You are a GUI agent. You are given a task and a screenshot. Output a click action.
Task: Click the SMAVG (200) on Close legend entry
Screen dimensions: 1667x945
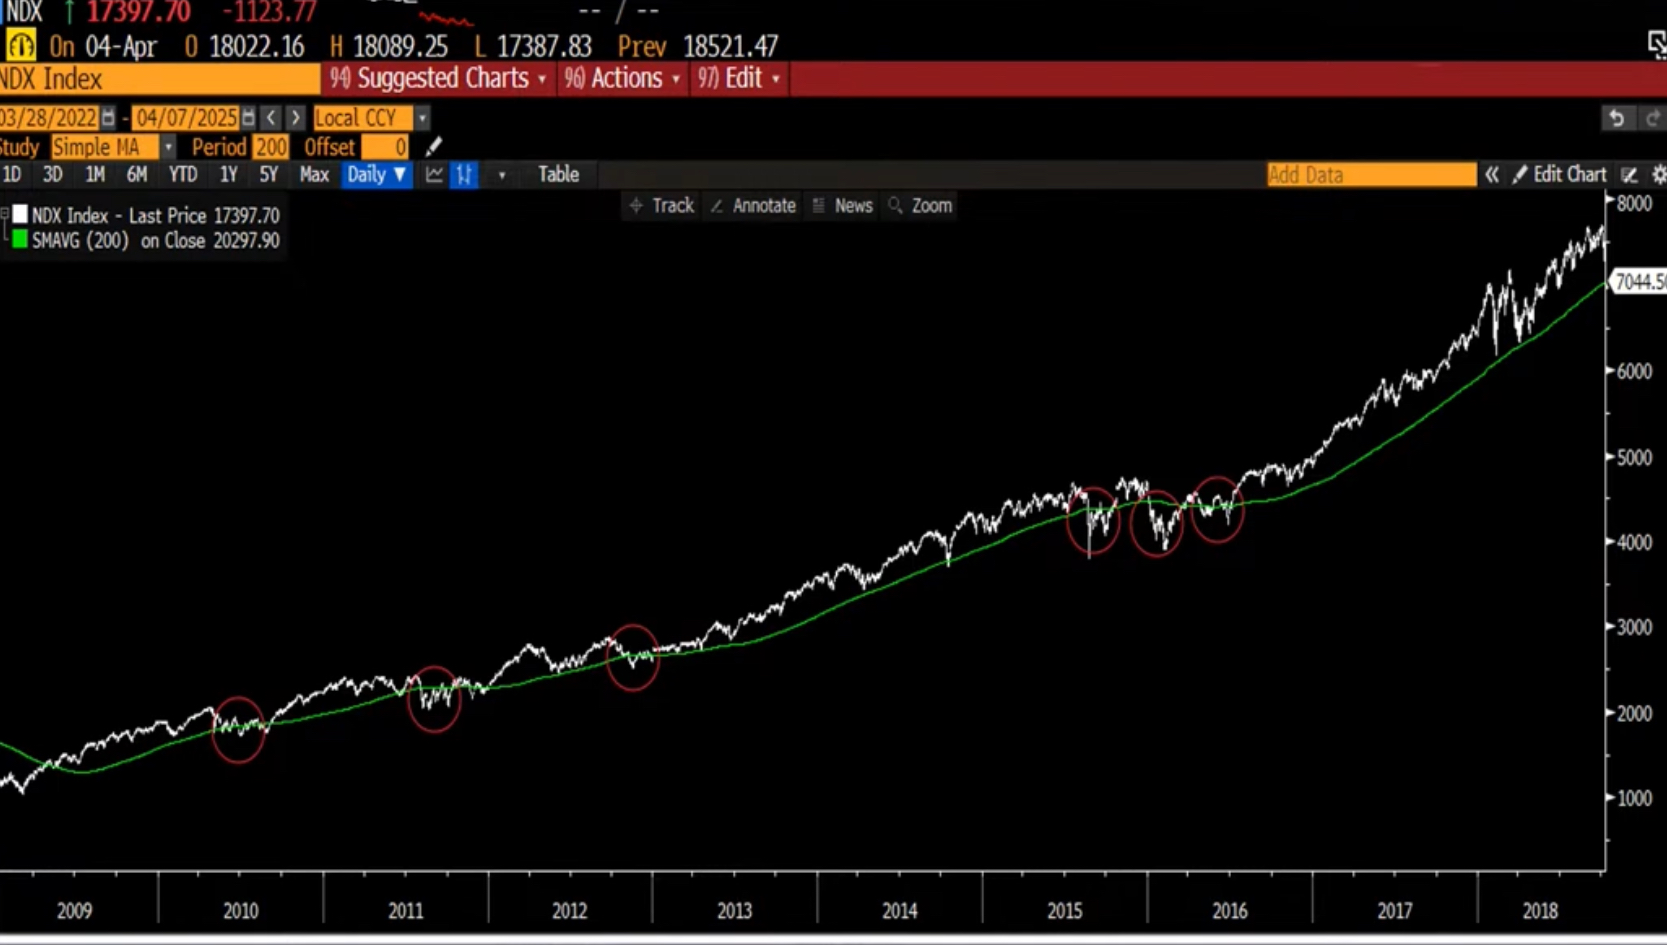click(x=155, y=240)
